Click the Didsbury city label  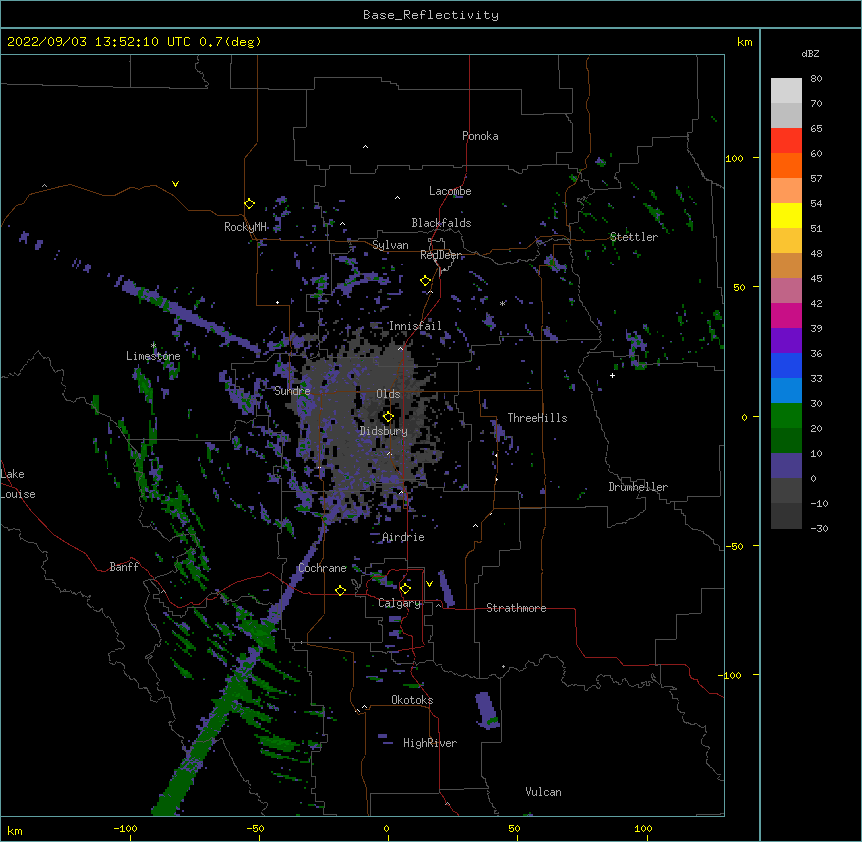[384, 431]
